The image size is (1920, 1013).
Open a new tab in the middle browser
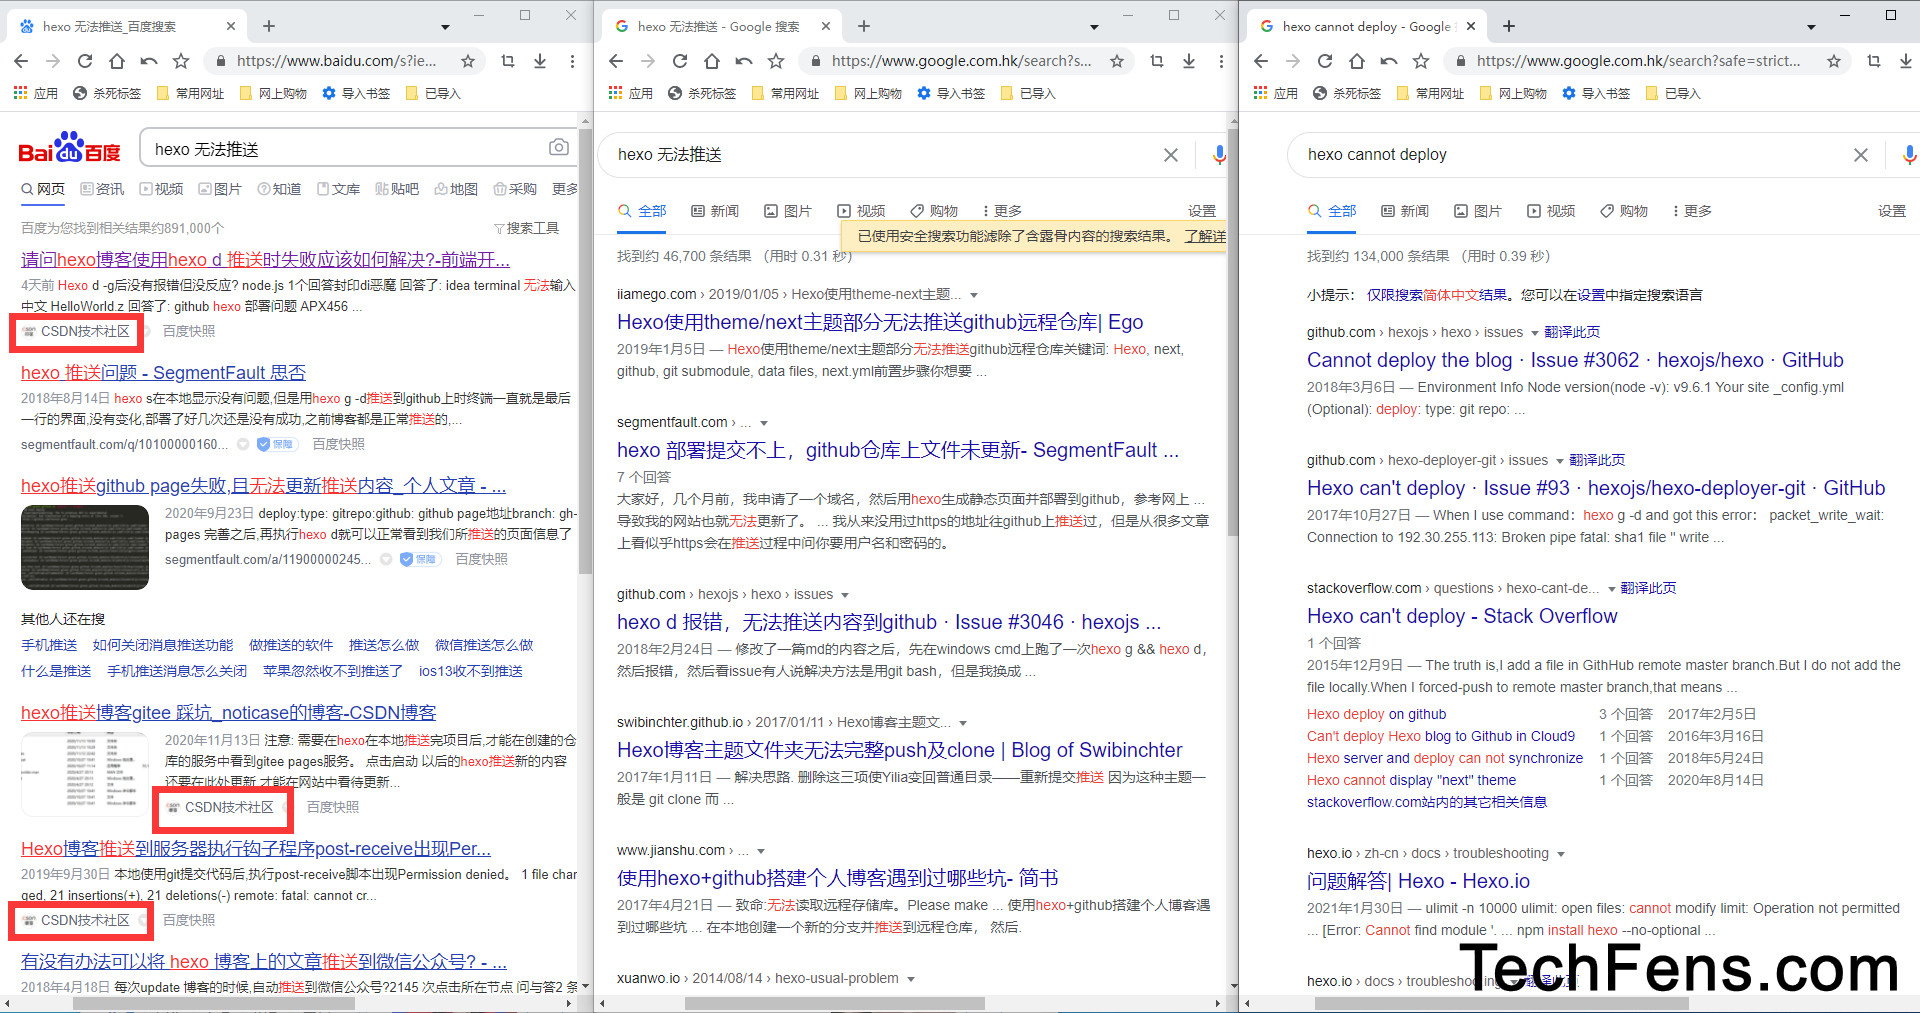pyautogui.click(x=864, y=26)
